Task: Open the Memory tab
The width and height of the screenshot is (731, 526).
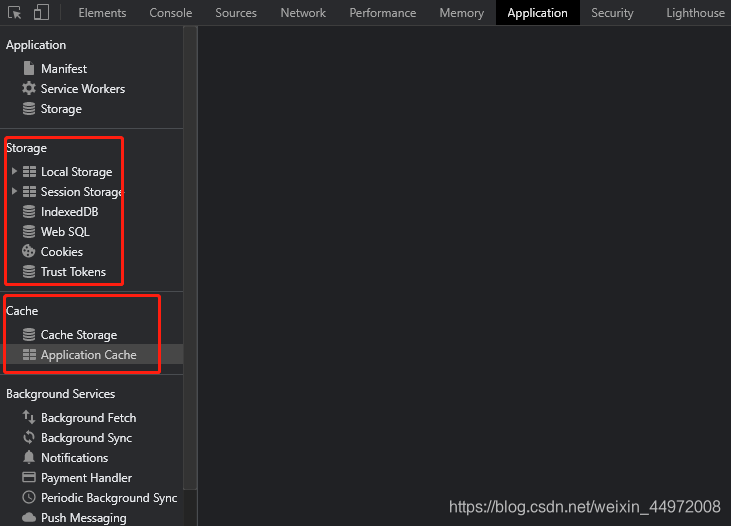Action: pyautogui.click(x=462, y=13)
